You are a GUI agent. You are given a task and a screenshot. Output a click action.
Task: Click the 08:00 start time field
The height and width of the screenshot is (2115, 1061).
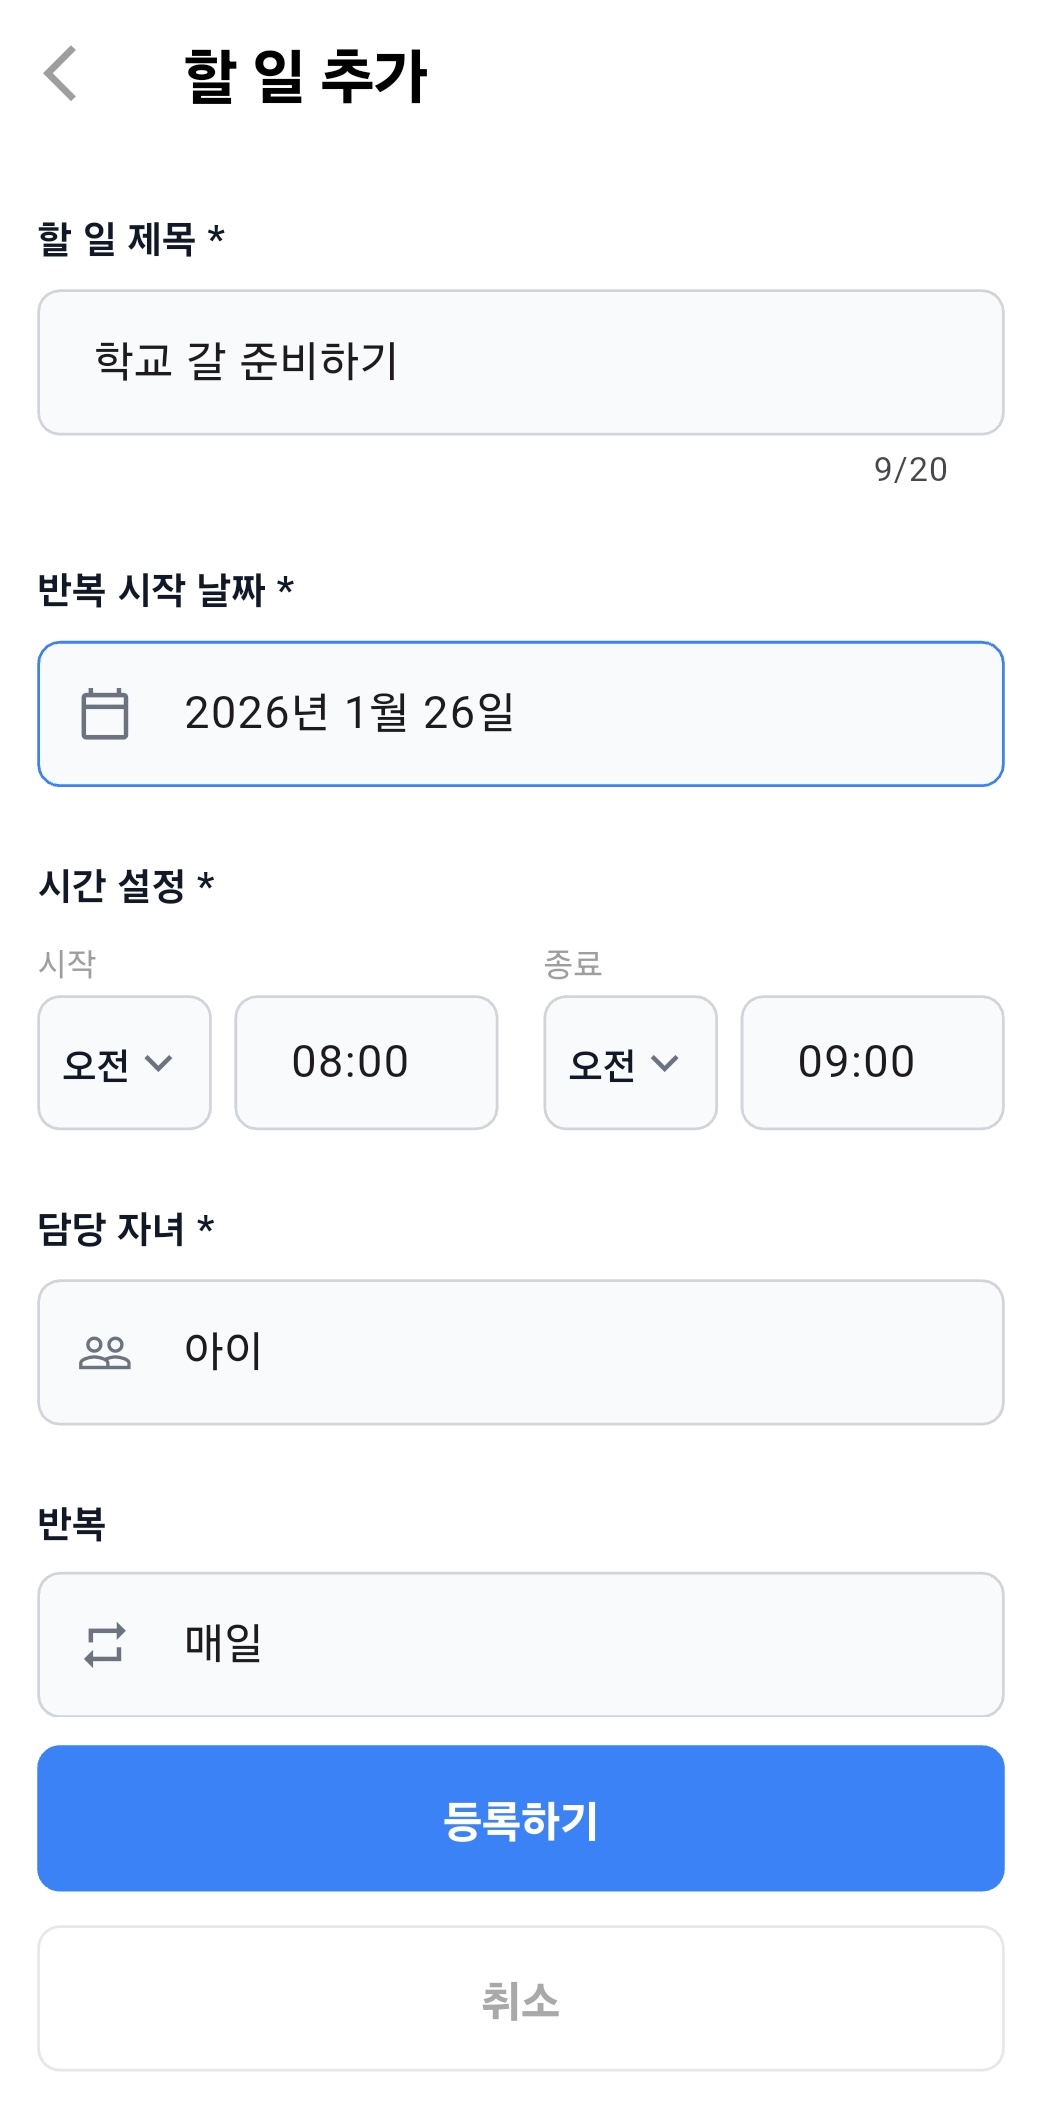click(x=366, y=1062)
